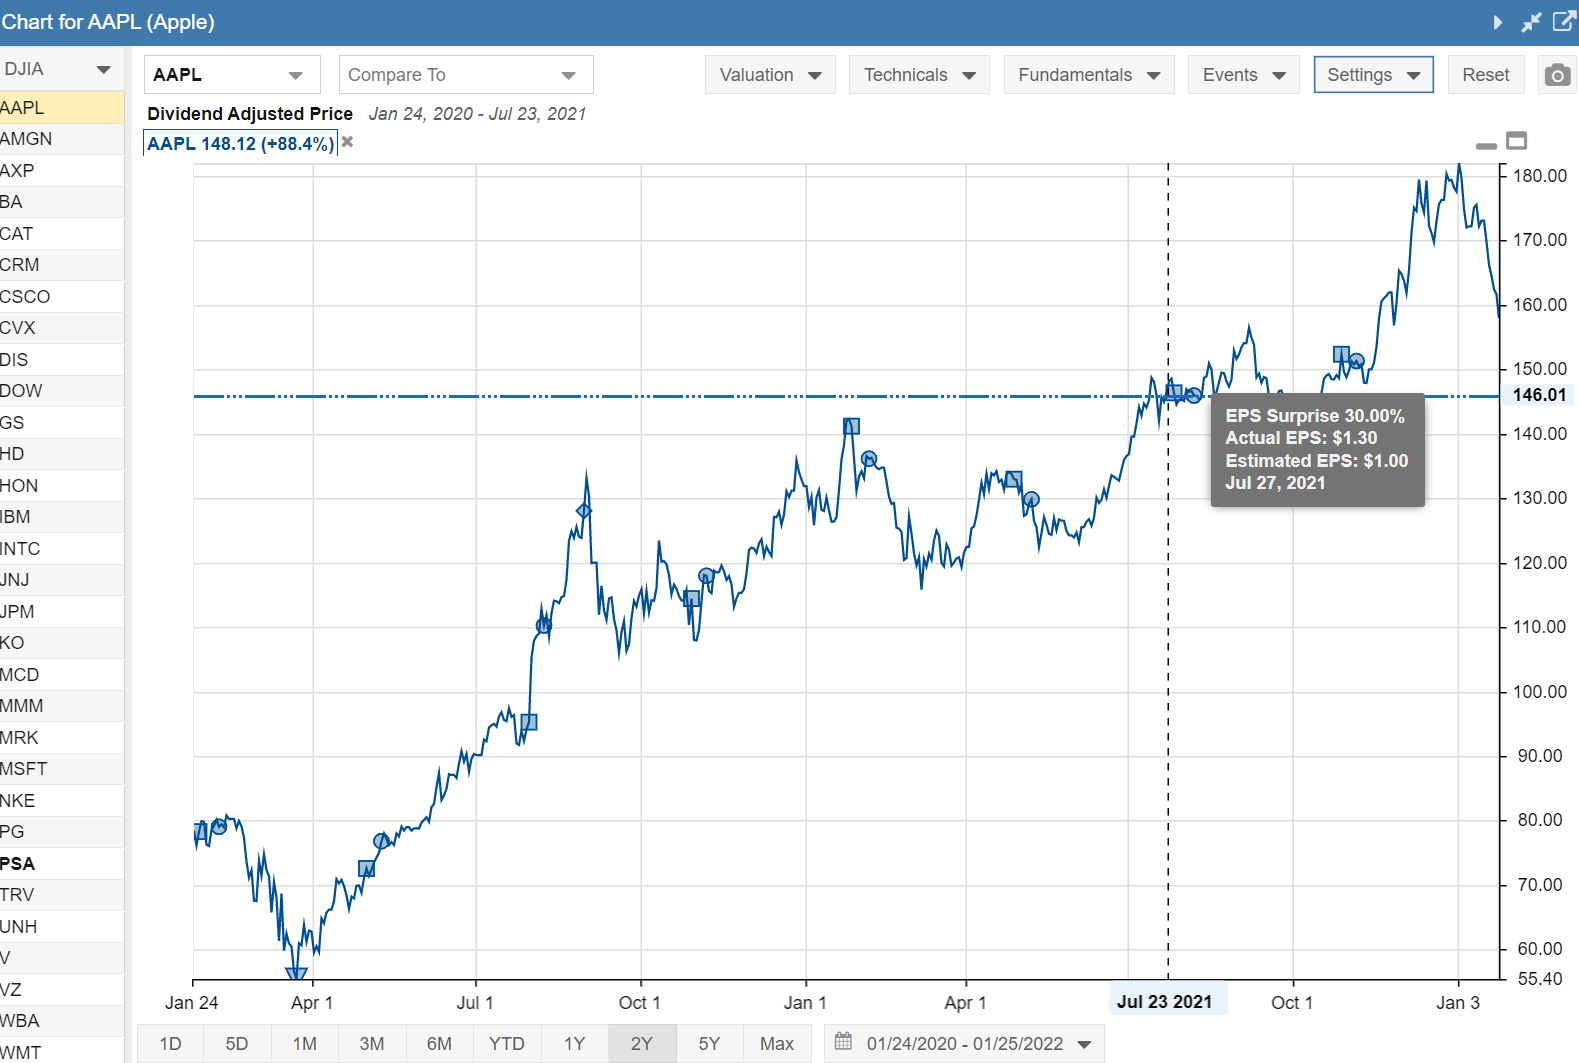Open the Compare To dropdown
1579x1063 pixels.
[x=465, y=75]
